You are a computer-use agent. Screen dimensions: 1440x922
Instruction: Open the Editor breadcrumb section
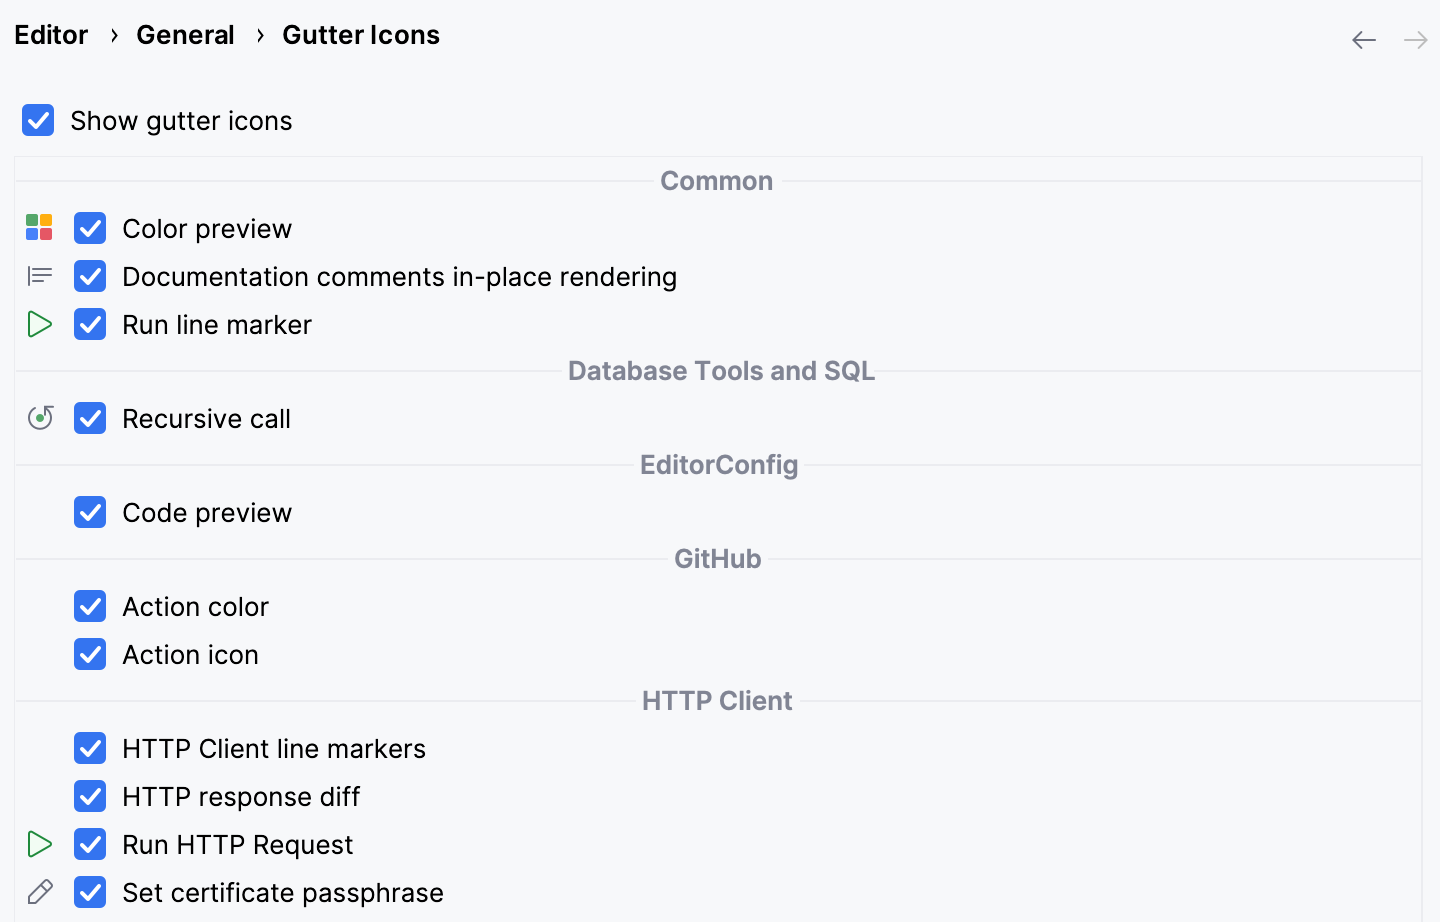(x=51, y=34)
